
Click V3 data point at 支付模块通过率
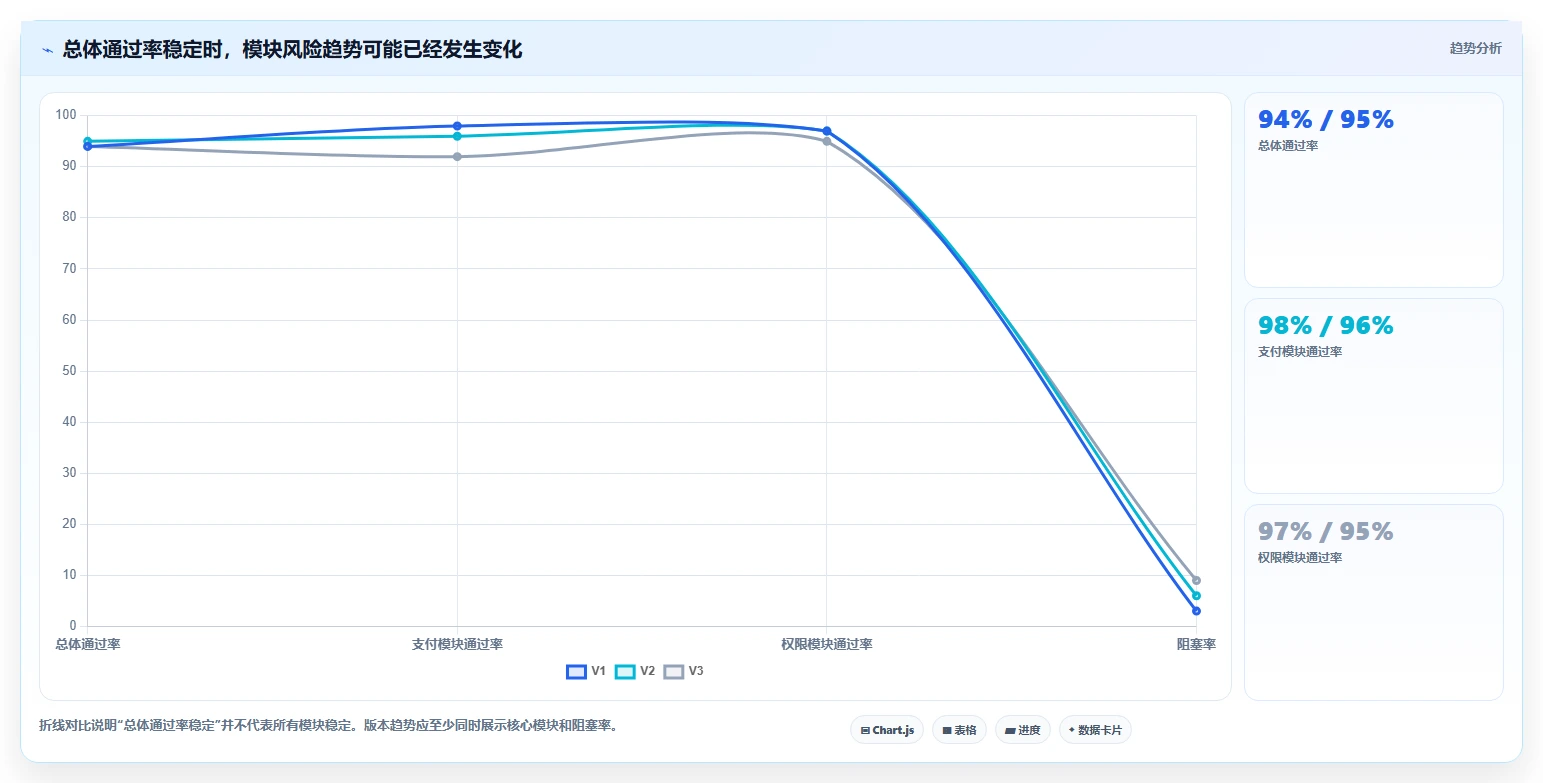(x=457, y=156)
